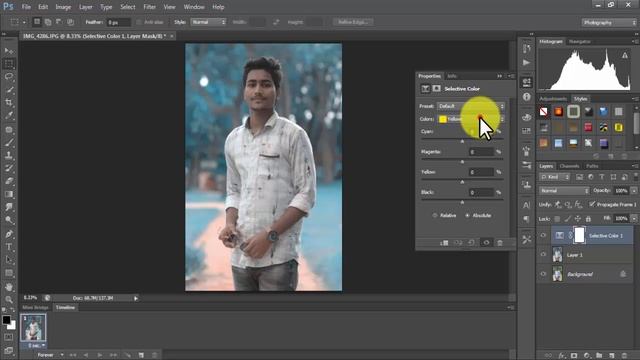Click the Feather input field
This screenshot has width=640, height=360.
pos(119,22)
